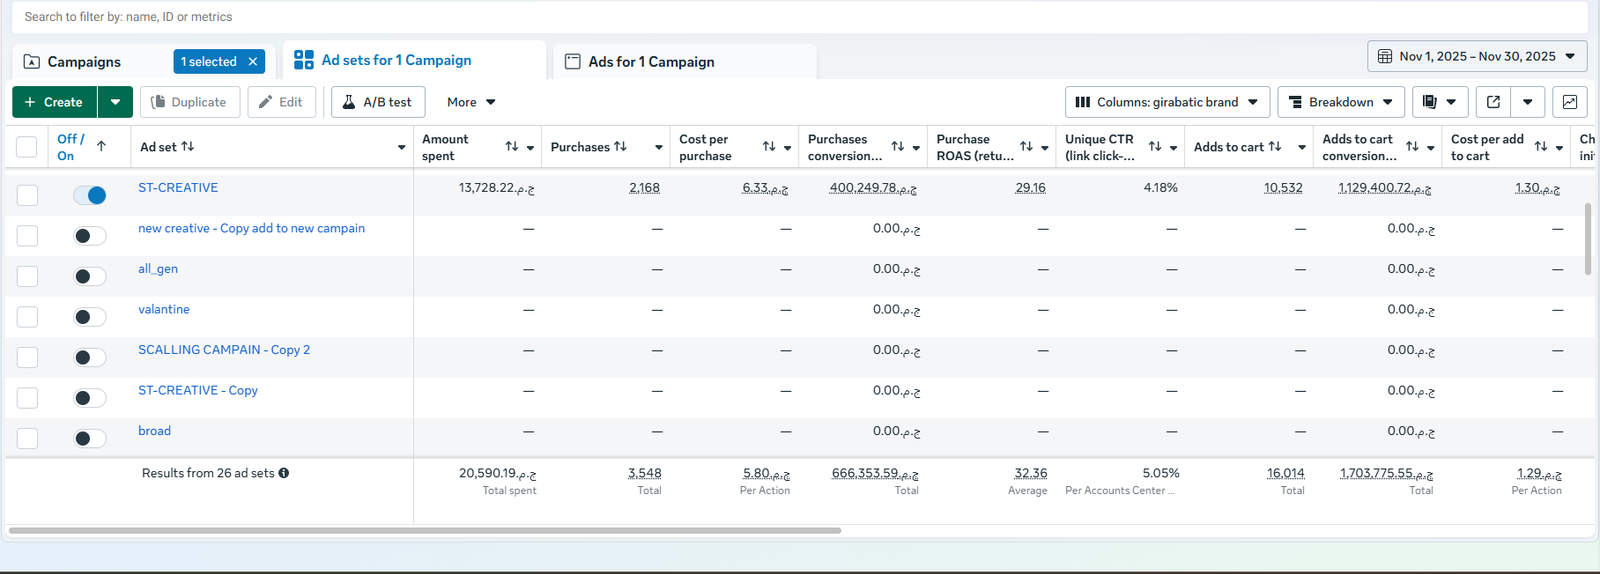This screenshot has width=1600, height=574.
Task: Open the SCALLING CAMPAIN - Copy 2 link
Action: tap(224, 350)
